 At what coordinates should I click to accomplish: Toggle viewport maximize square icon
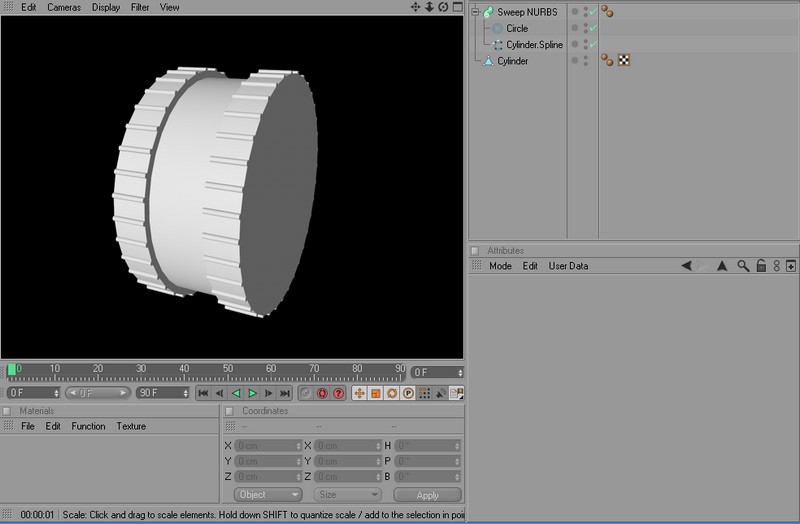click(458, 7)
